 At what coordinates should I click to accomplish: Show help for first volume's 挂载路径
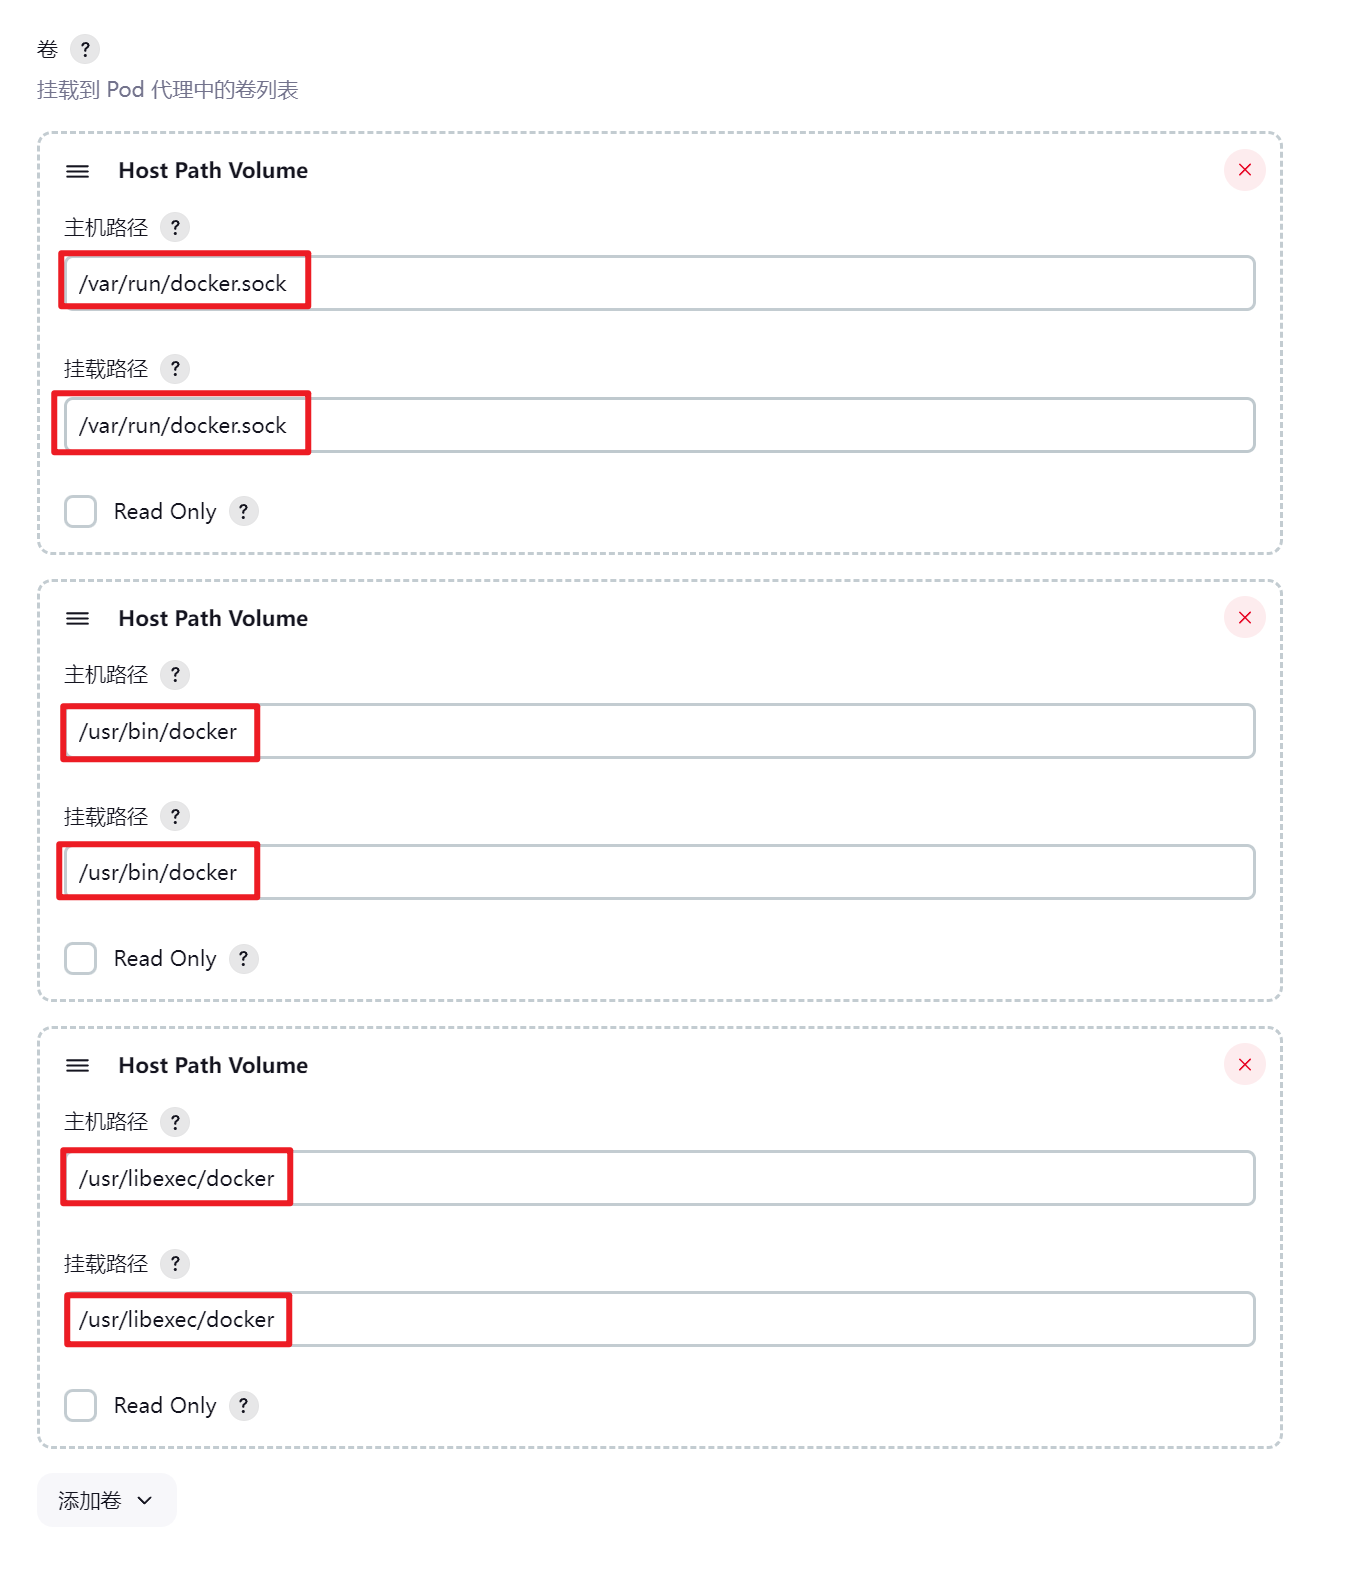click(x=175, y=369)
